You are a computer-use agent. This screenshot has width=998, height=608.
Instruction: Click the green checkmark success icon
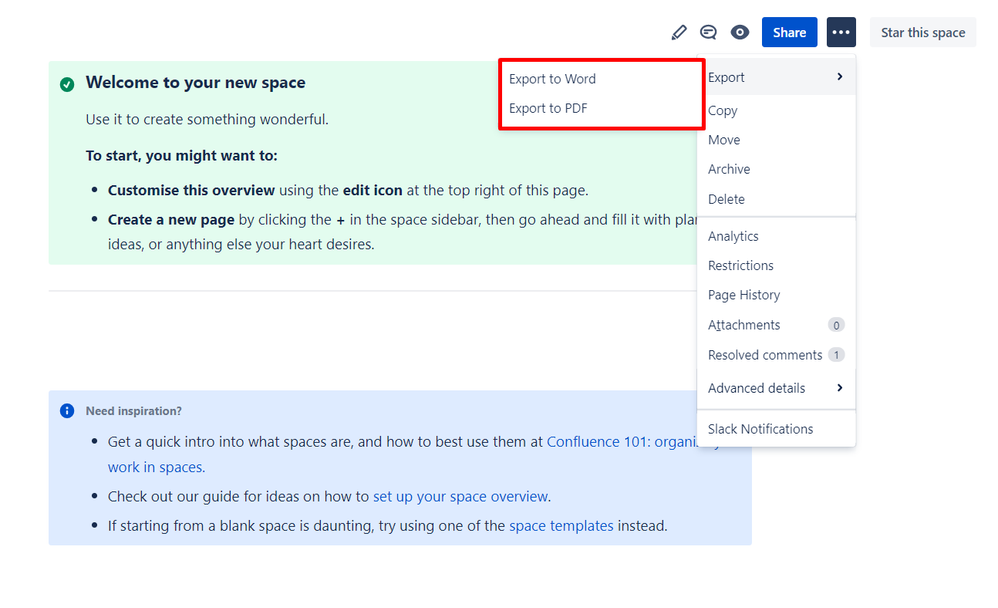(67, 84)
